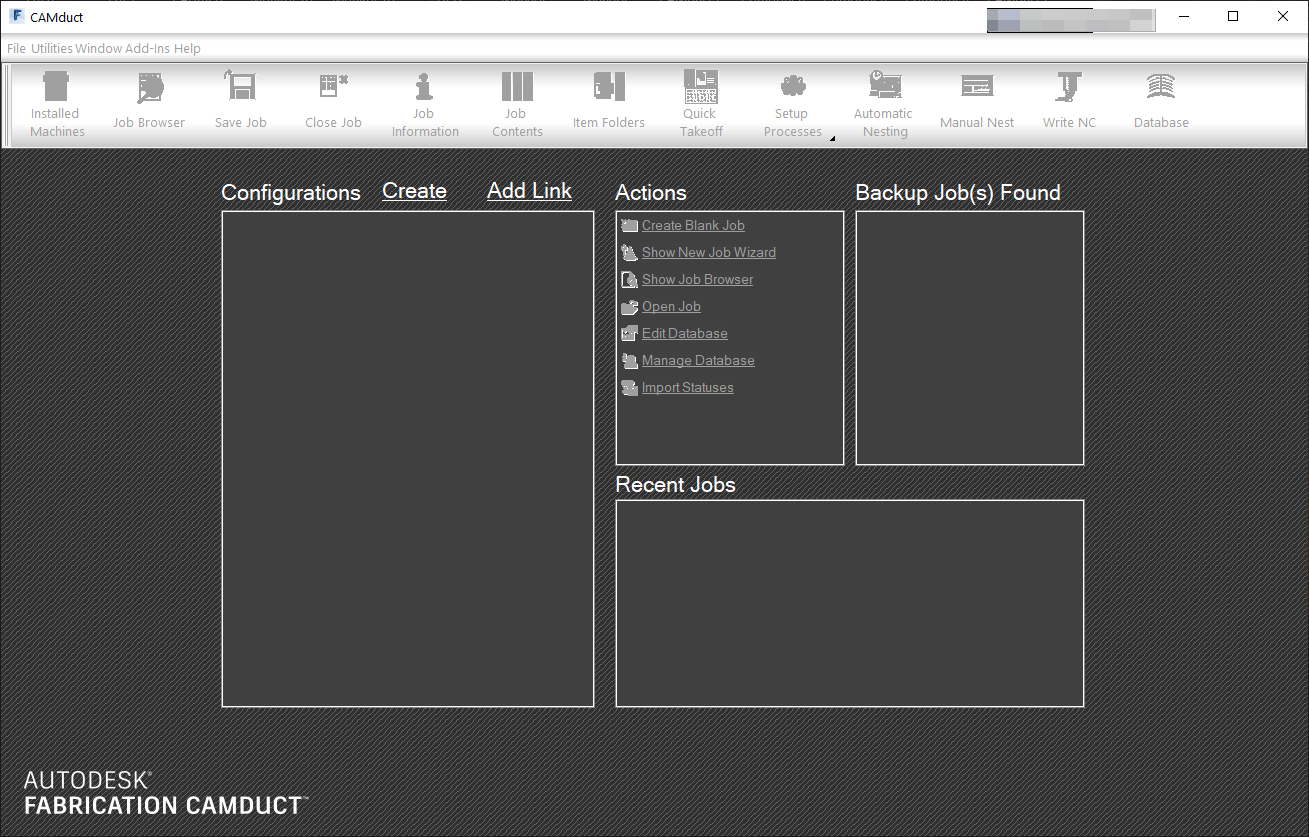Click inside the Recent Jobs list box

[x=850, y=603]
